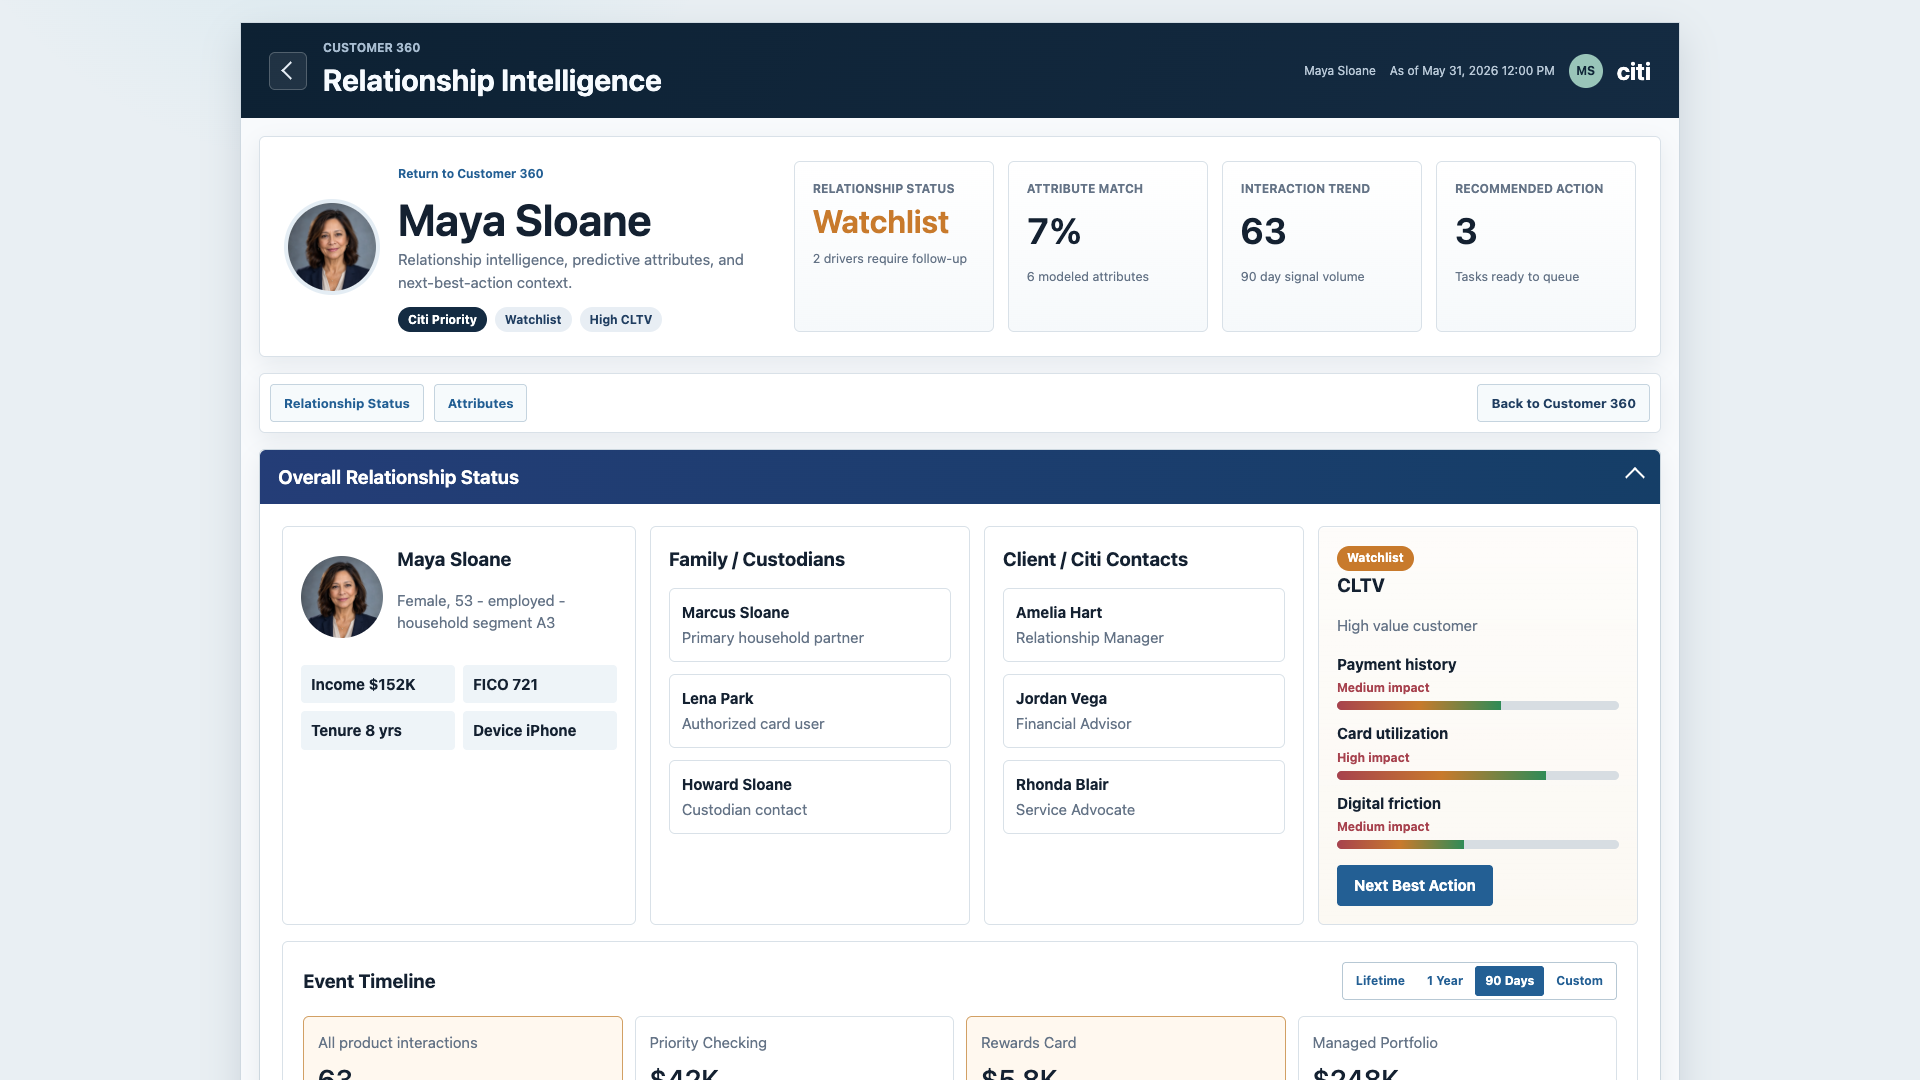Open the Priority Checking tile

click(794, 1048)
